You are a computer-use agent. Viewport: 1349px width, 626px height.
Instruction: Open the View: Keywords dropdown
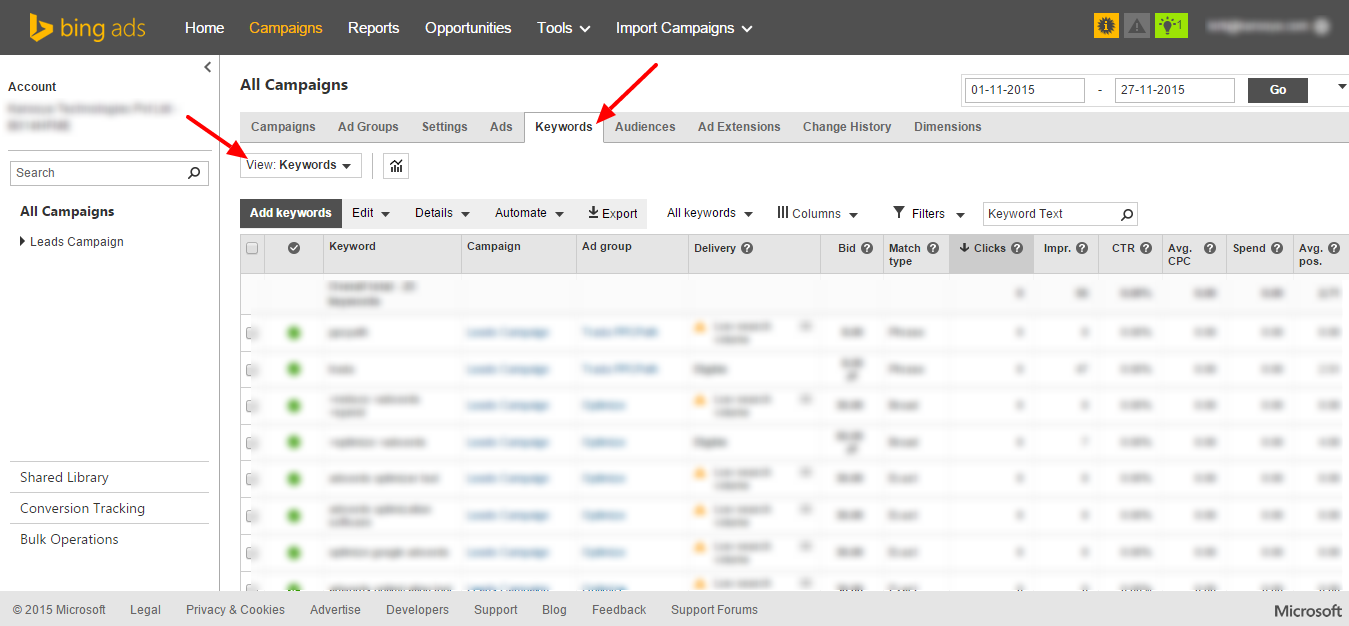(x=300, y=165)
